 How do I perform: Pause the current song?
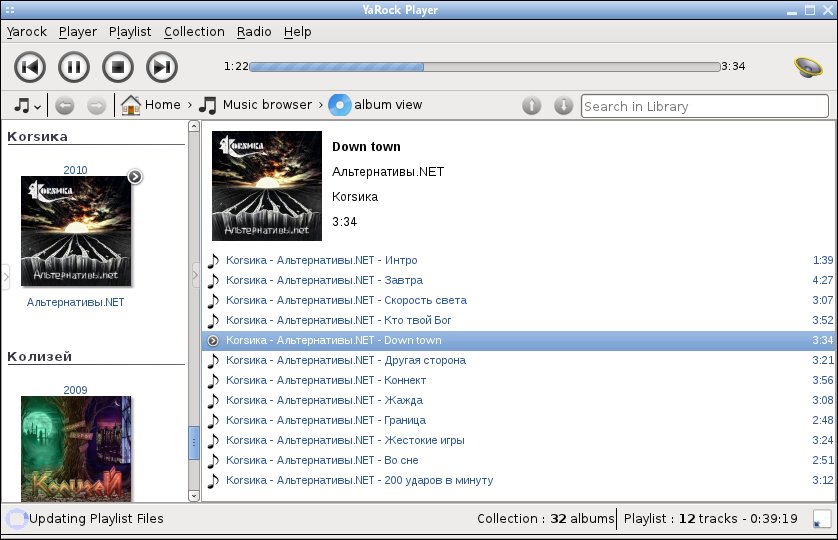click(74, 67)
